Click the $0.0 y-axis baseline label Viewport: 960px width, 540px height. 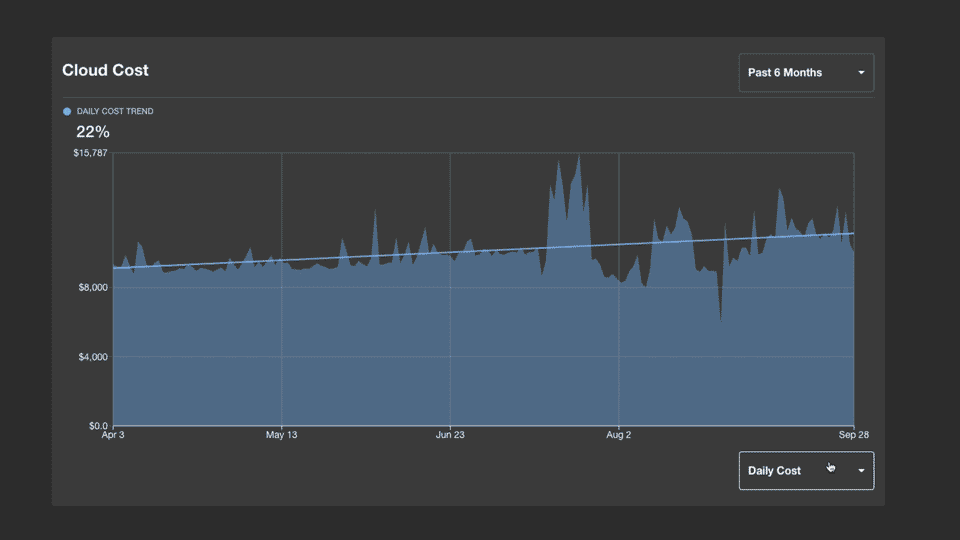[97, 426]
